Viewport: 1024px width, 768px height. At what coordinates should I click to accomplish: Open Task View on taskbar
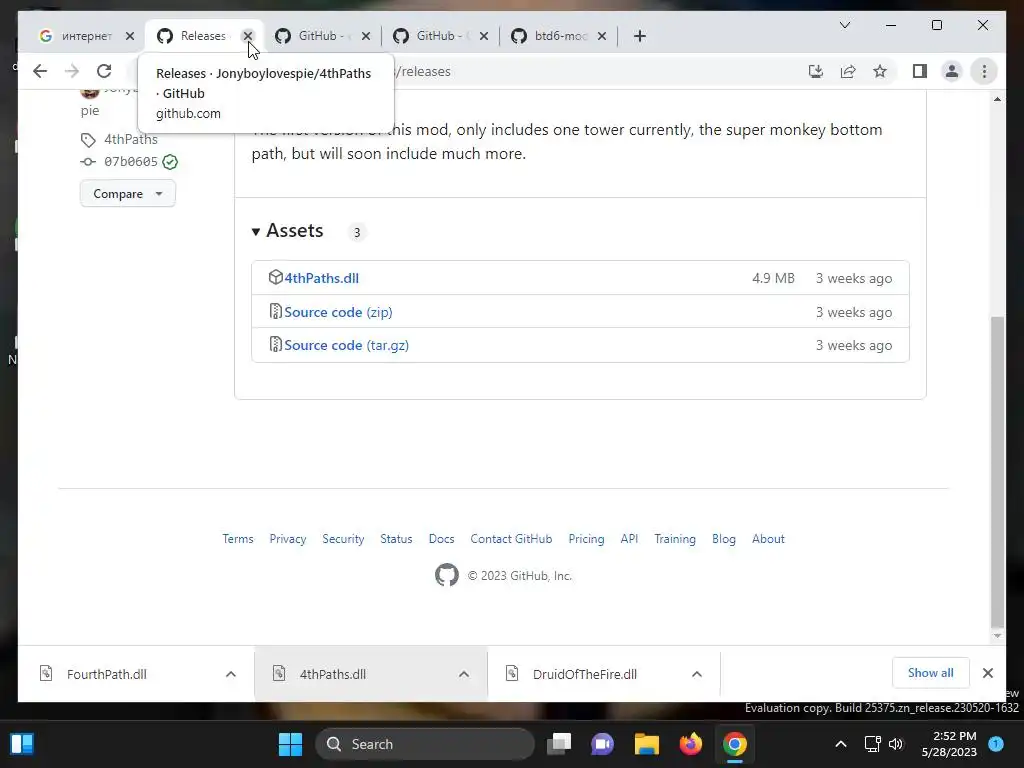click(559, 744)
